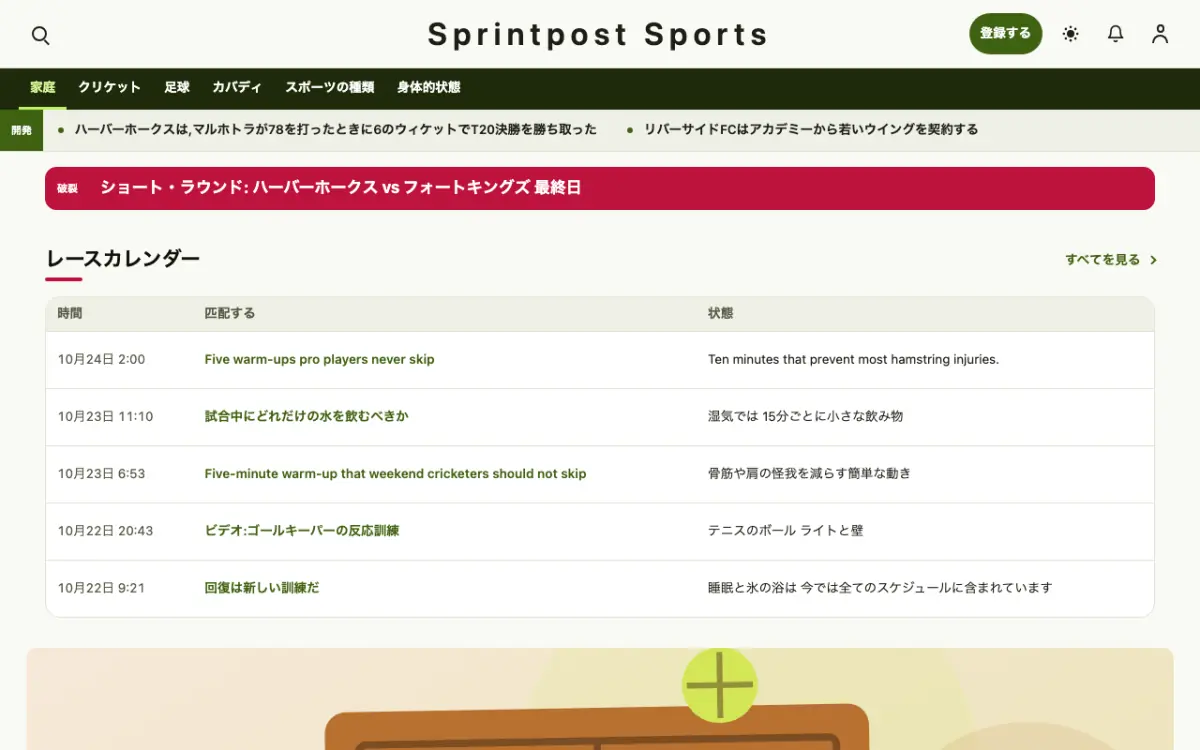1200x750 pixels.
Task: Select the 身体的状態 nav tab
Action: click(429, 88)
